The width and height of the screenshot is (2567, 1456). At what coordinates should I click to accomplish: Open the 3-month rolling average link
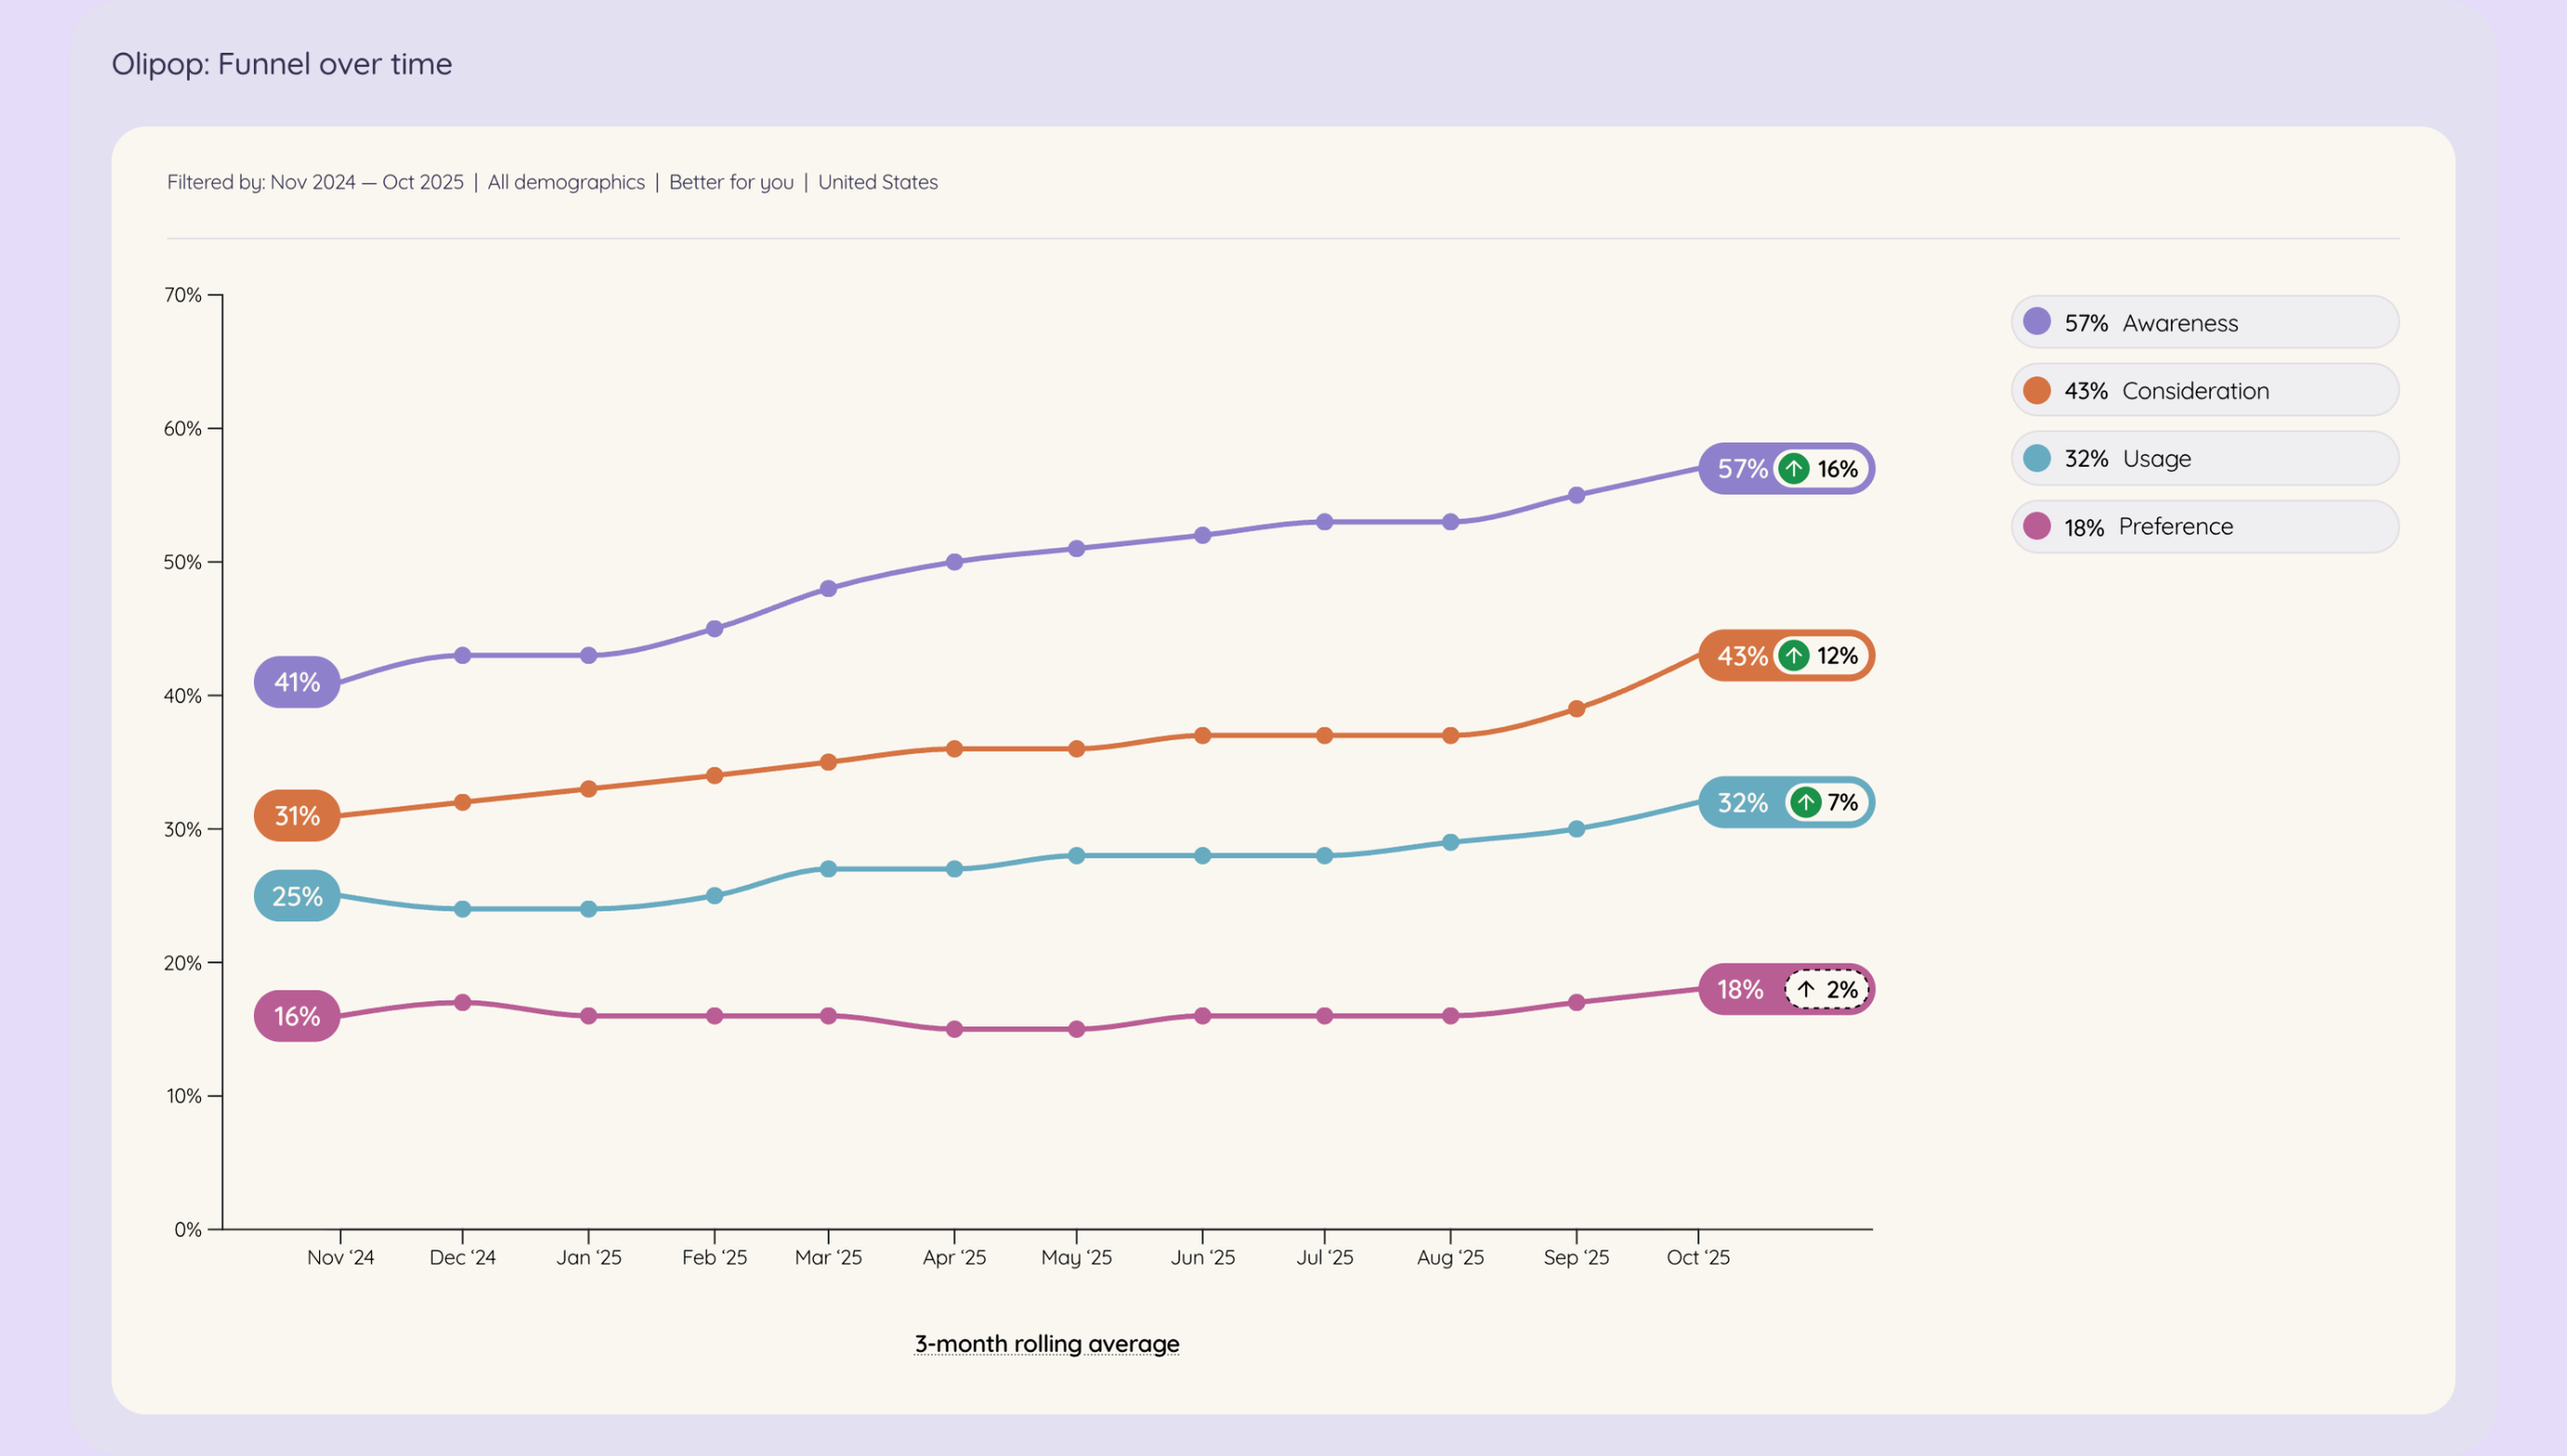(1046, 1344)
